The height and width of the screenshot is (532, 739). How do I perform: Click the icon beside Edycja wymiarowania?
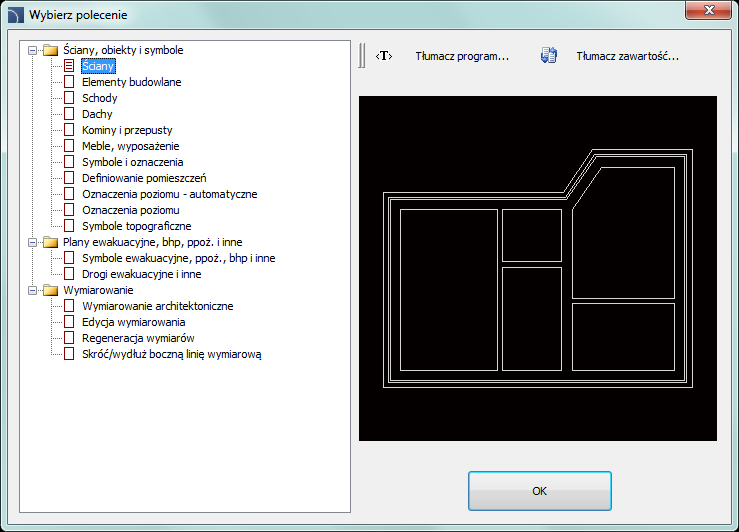[69, 322]
